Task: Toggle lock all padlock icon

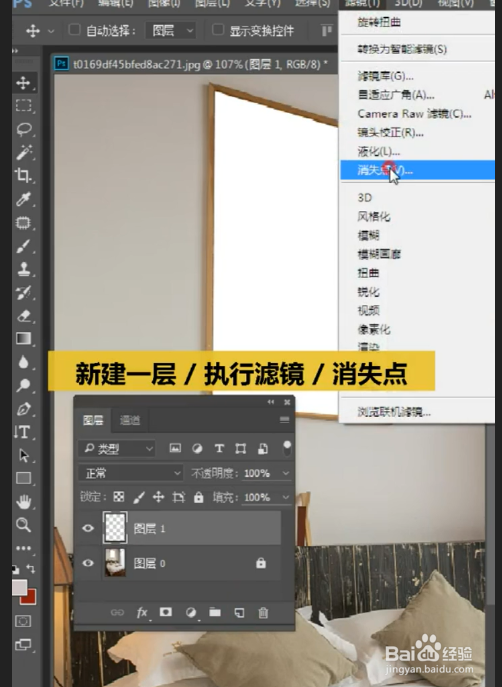Action: click(199, 497)
